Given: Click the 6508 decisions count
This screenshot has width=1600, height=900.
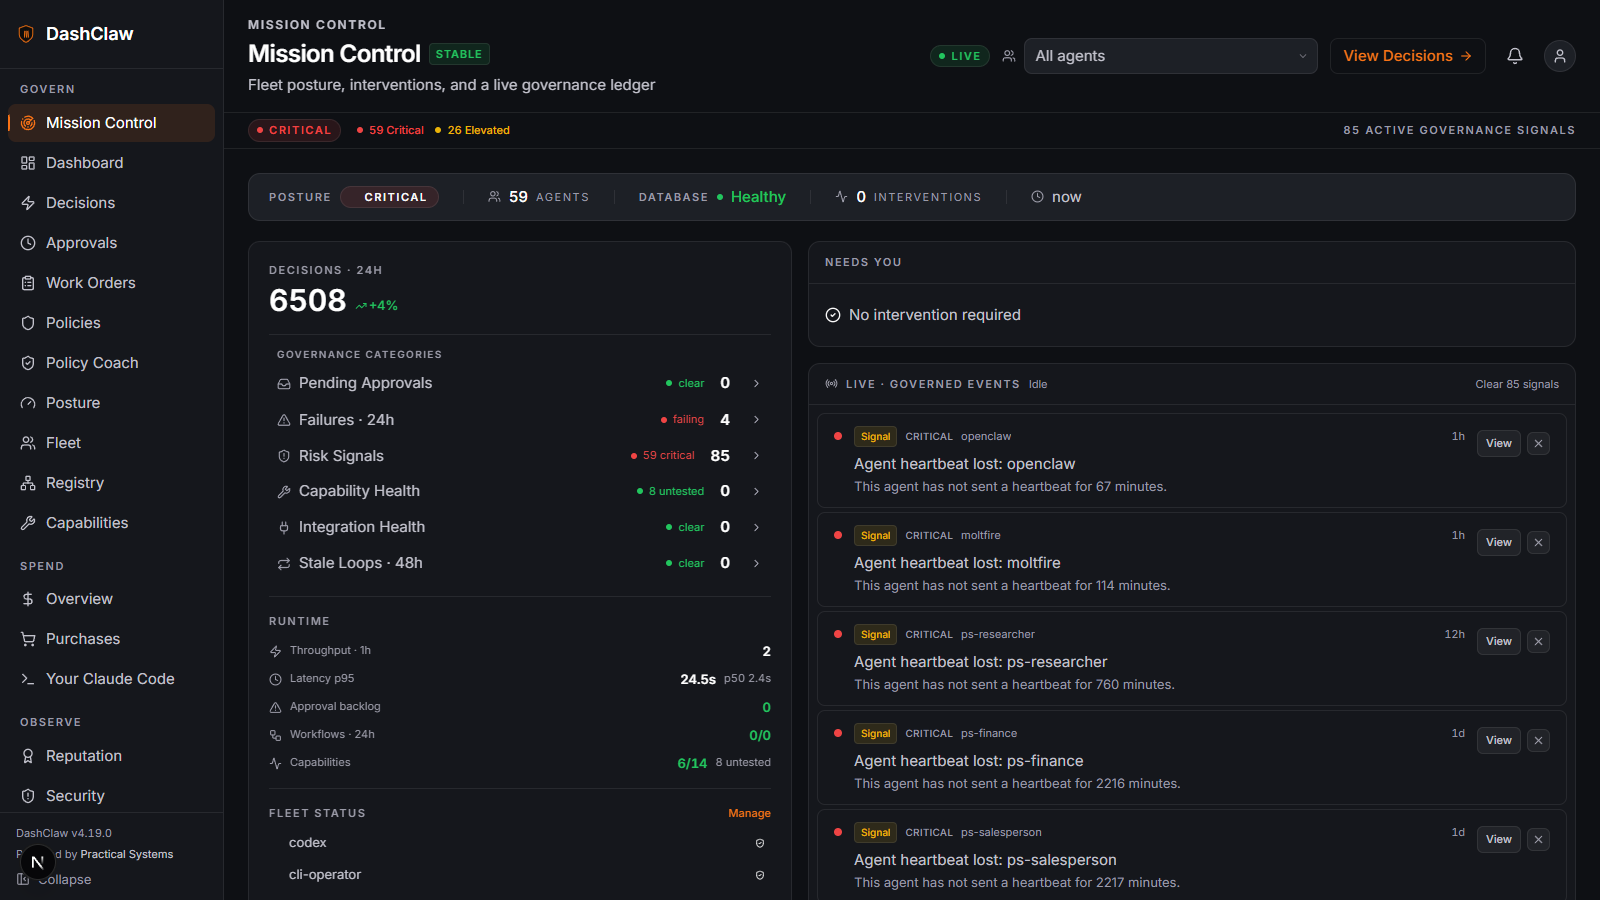Looking at the screenshot, I should tap(308, 300).
